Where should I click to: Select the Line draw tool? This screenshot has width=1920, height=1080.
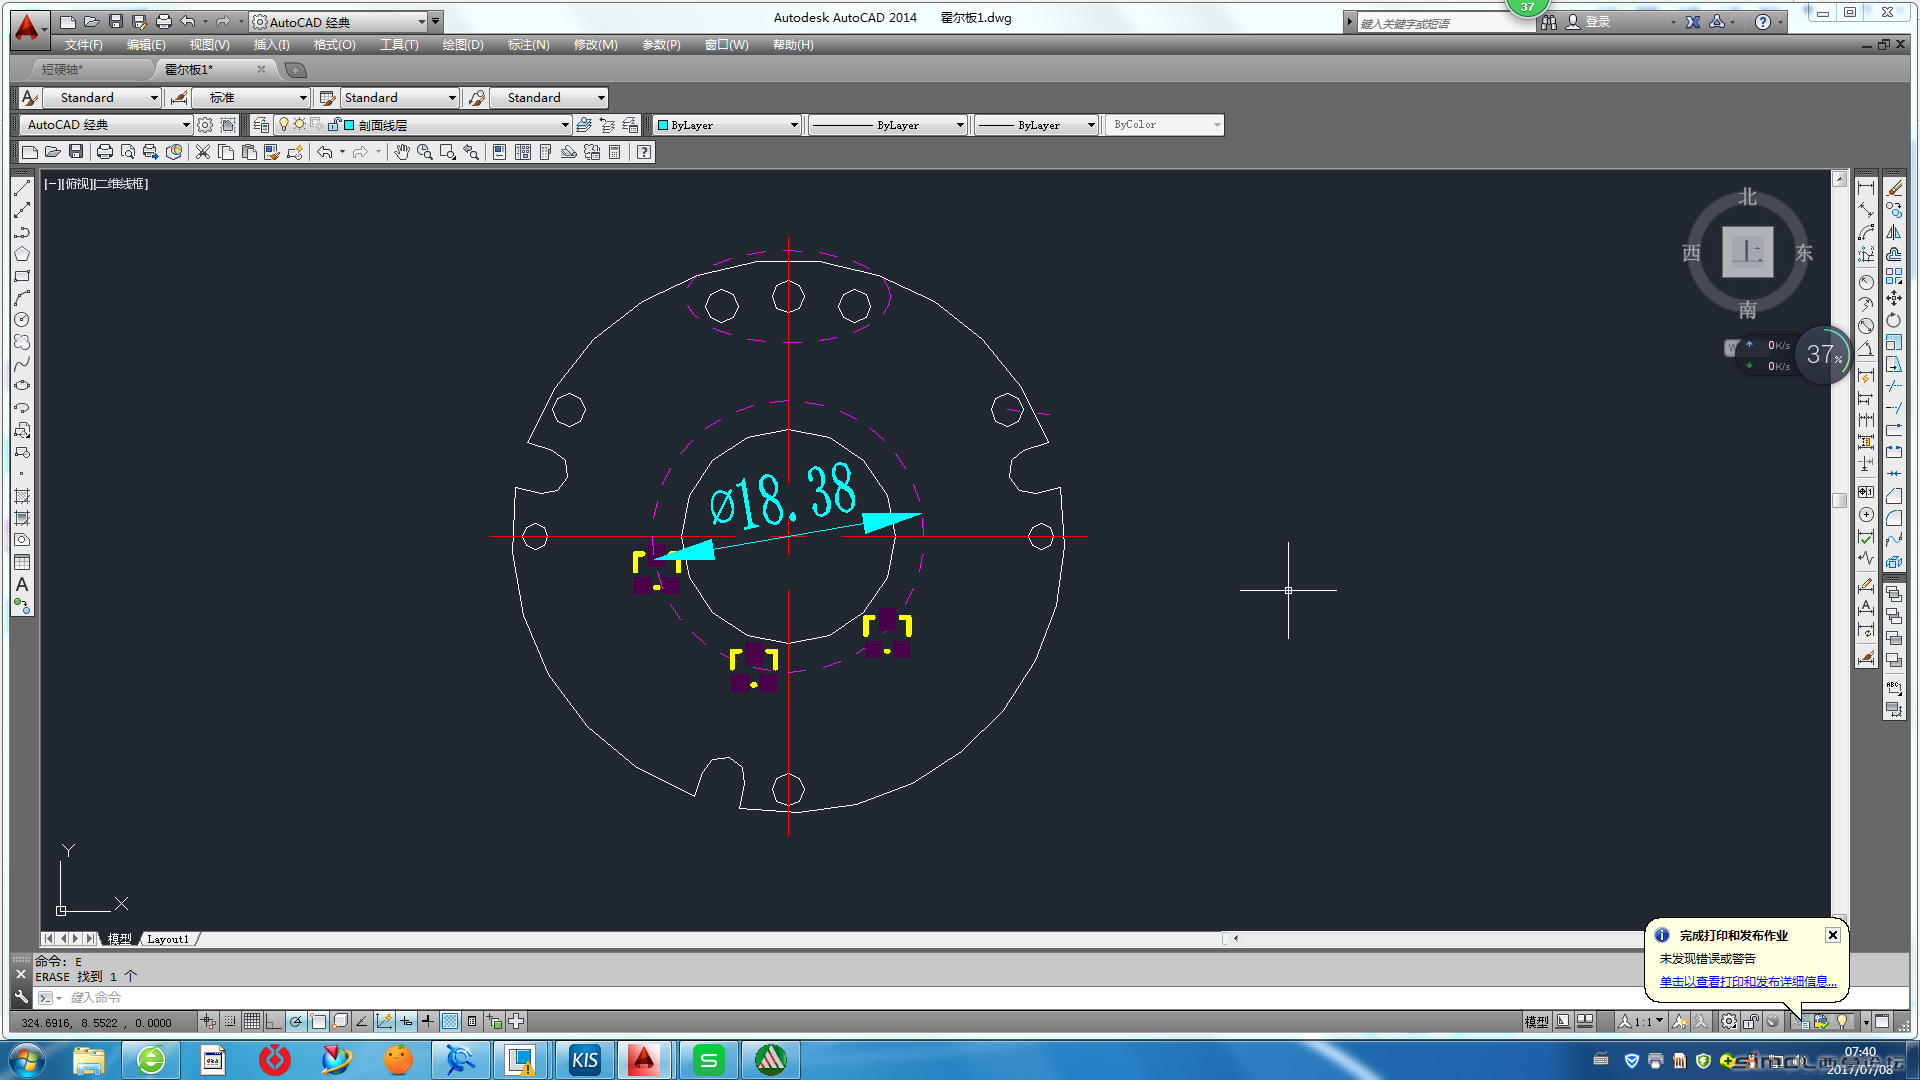[22, 188]
